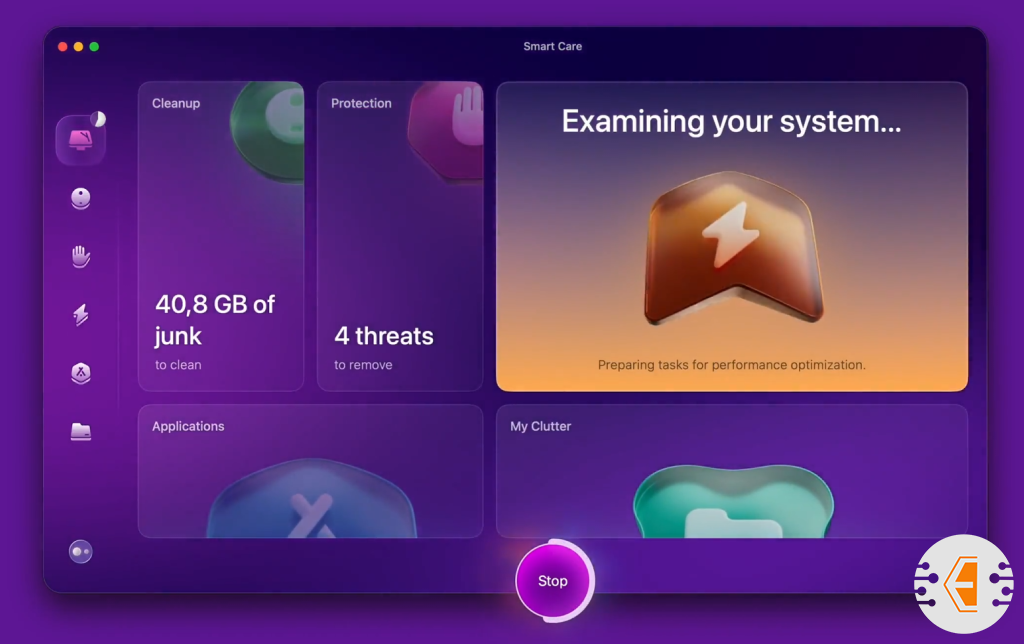Open the assistant icon at the sidebar bottom
This screenshot has height=644, width=1024.
[x=81, y=551]
